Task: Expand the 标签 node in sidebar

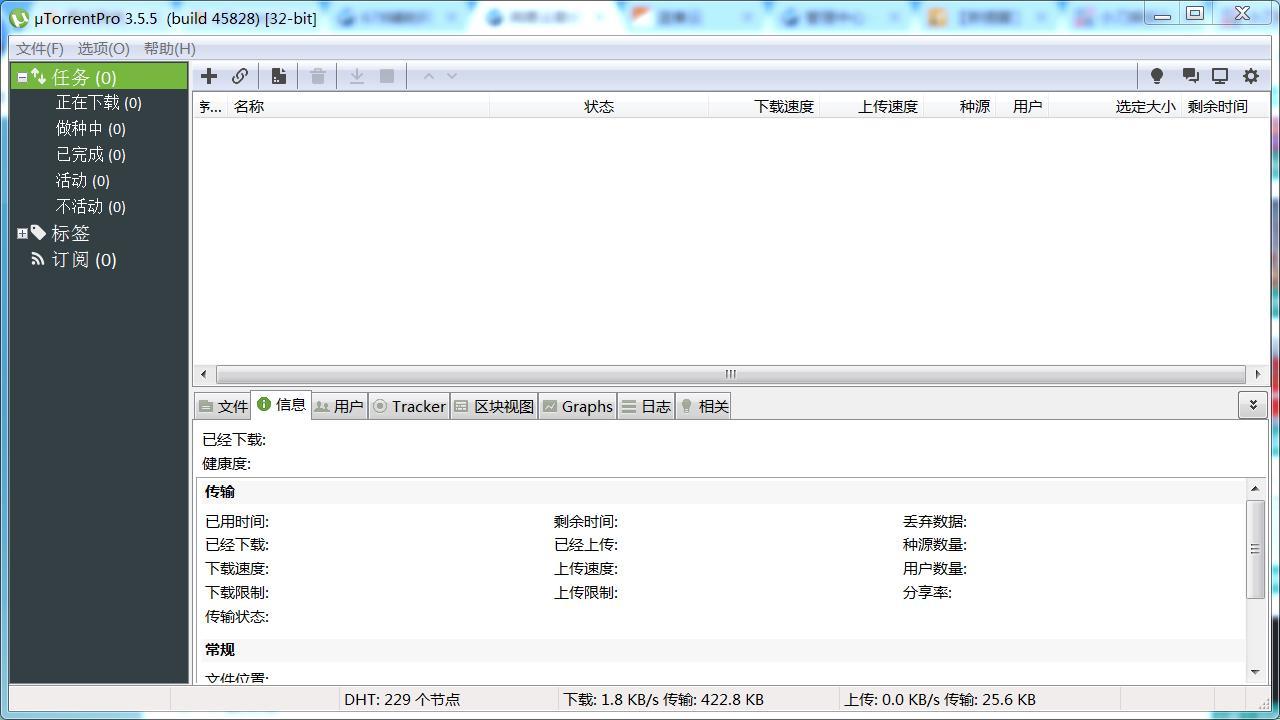Action: 22,233
